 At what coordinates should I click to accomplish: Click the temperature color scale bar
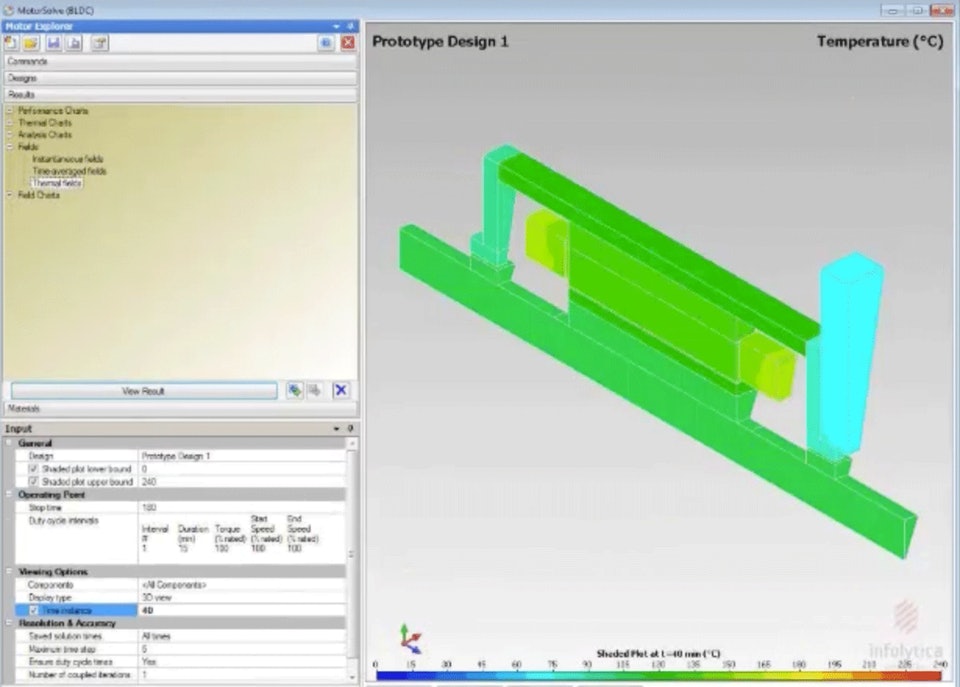coord(659,675)
